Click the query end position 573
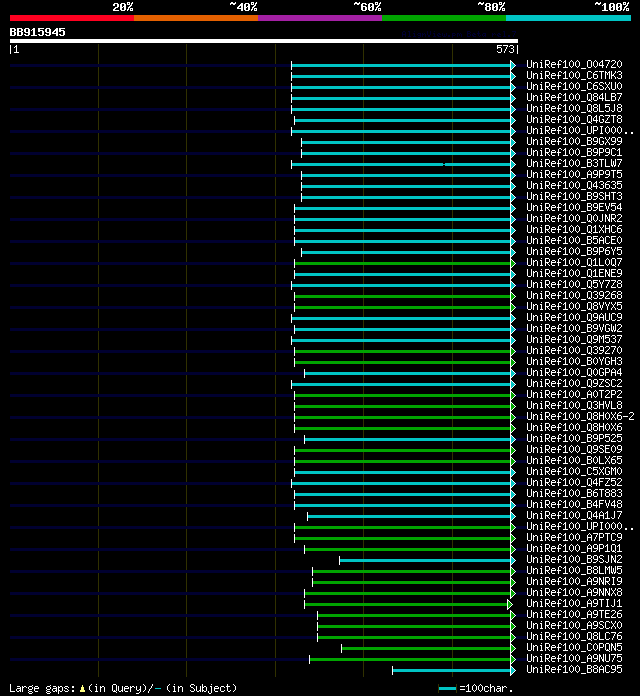The image size is (640, 696). (x=505, y=49)
